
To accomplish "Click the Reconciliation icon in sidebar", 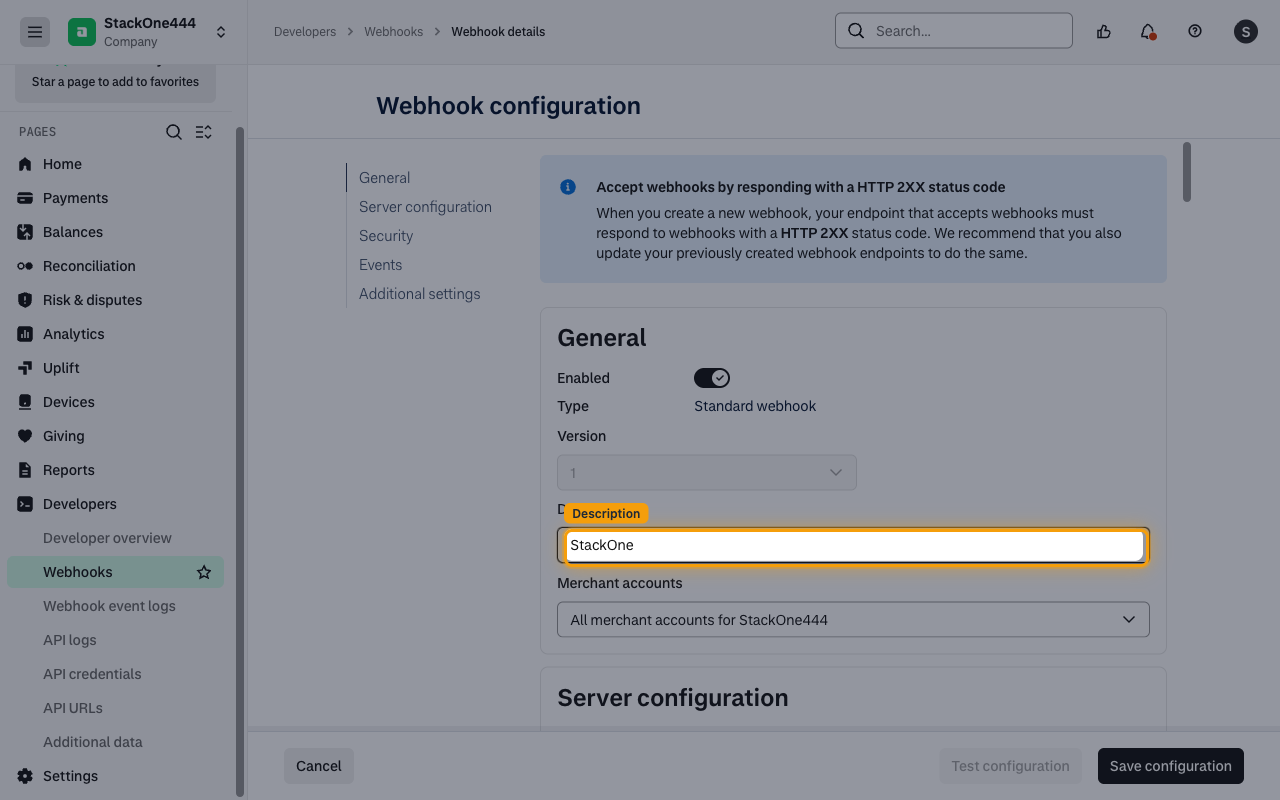I will [25, 266].
